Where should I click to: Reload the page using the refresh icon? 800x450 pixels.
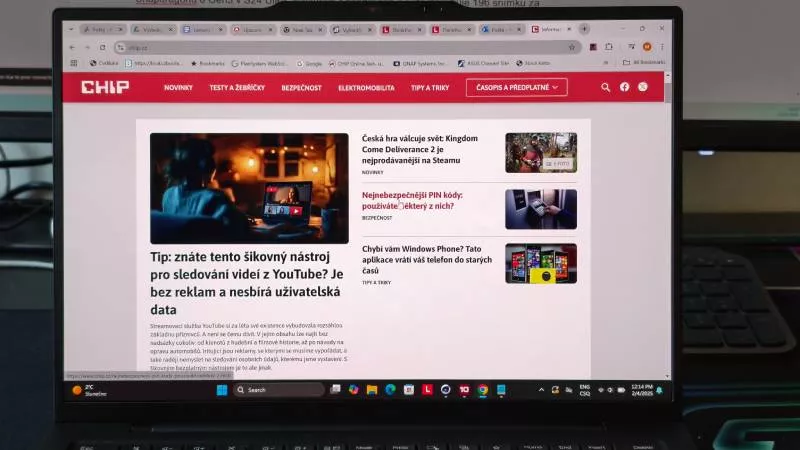coord(103,47)
